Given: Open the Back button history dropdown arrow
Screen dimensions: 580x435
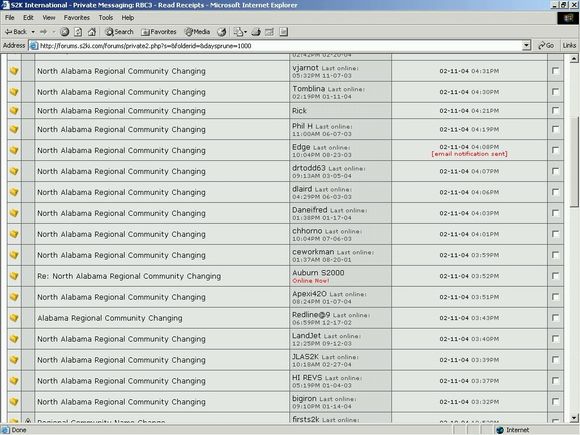Looking at the screenshot, I should (x=33, y=32).
